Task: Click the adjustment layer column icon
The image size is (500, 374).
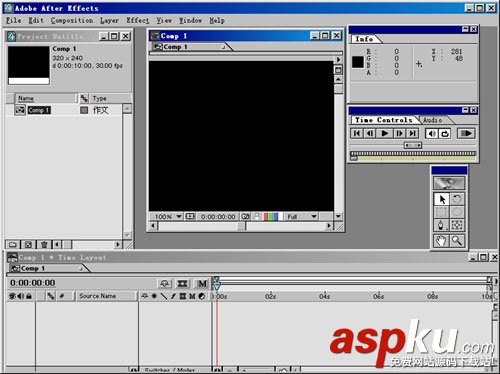Action: [x=202, y=296]
